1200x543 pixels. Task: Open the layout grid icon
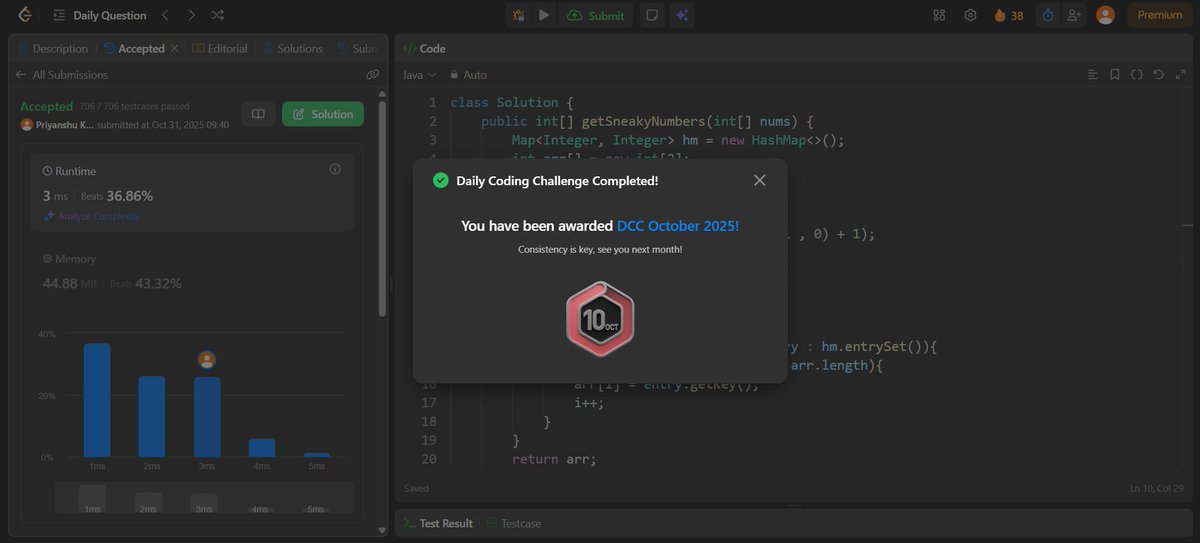click(x=939, y=15)
